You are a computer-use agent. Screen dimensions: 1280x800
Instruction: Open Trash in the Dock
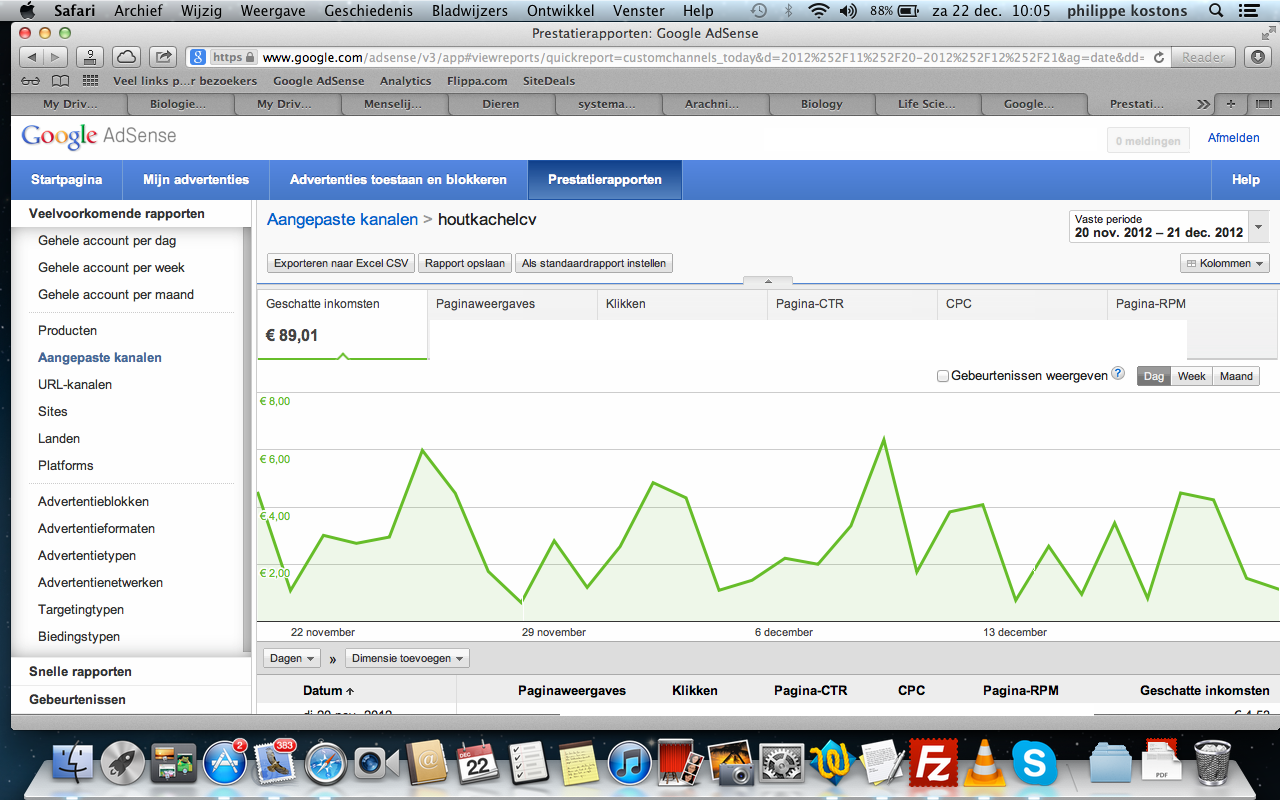1213,763
